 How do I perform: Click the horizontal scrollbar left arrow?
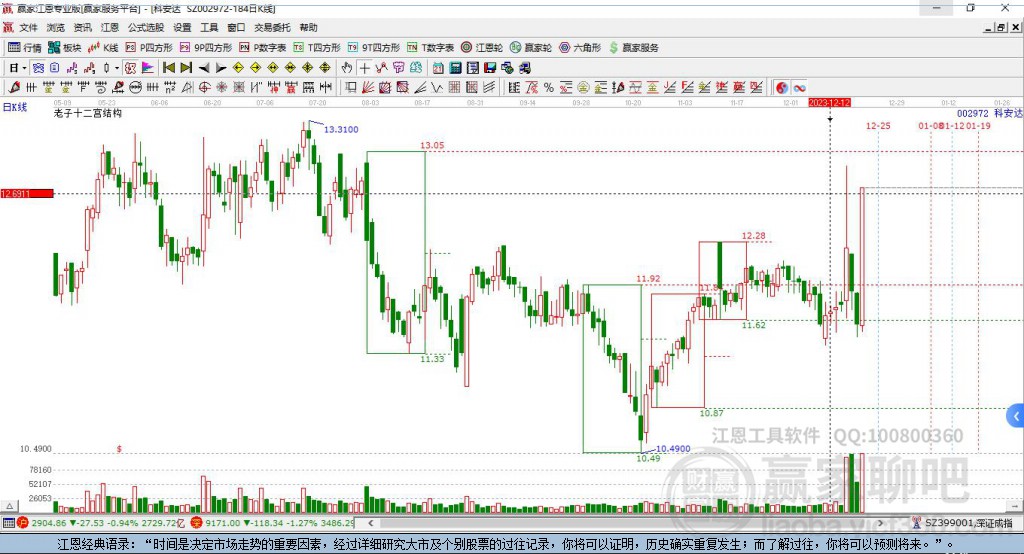click(370, 523)
